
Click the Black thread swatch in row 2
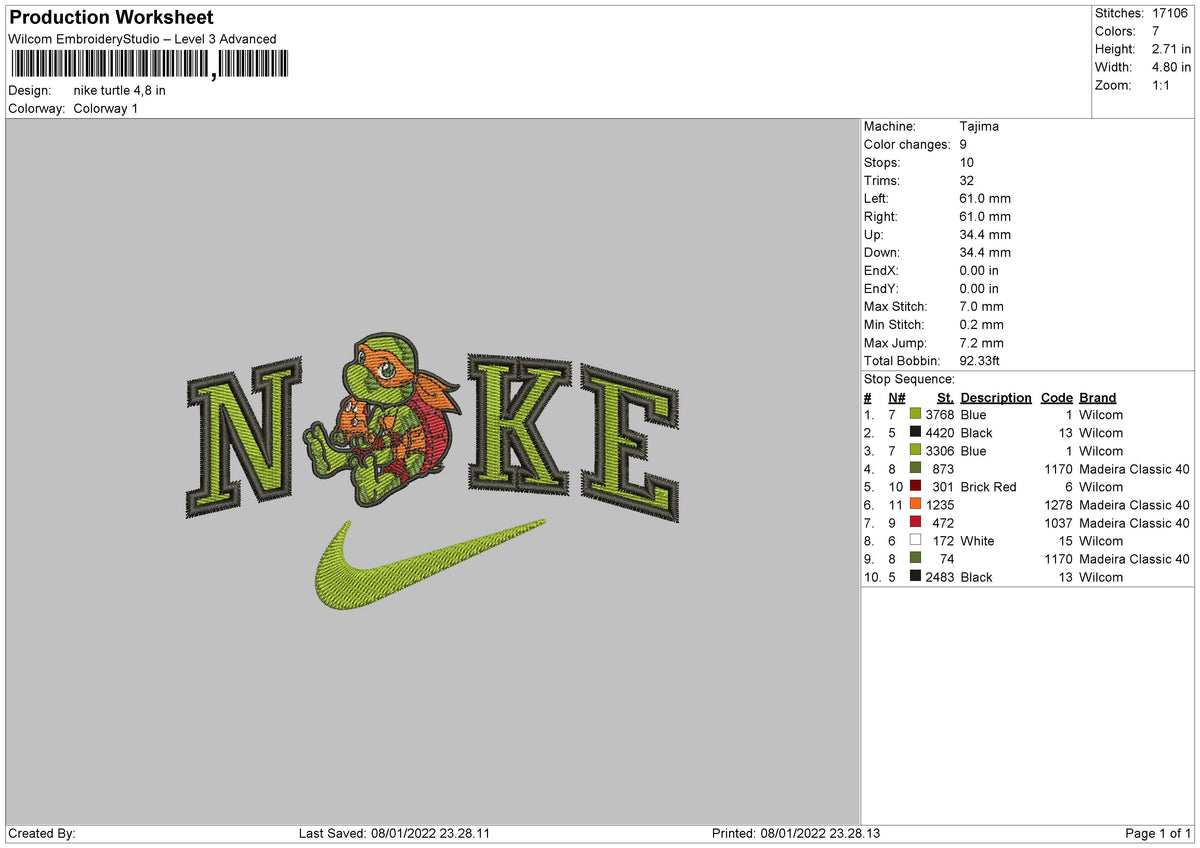(x=915, y=433)
